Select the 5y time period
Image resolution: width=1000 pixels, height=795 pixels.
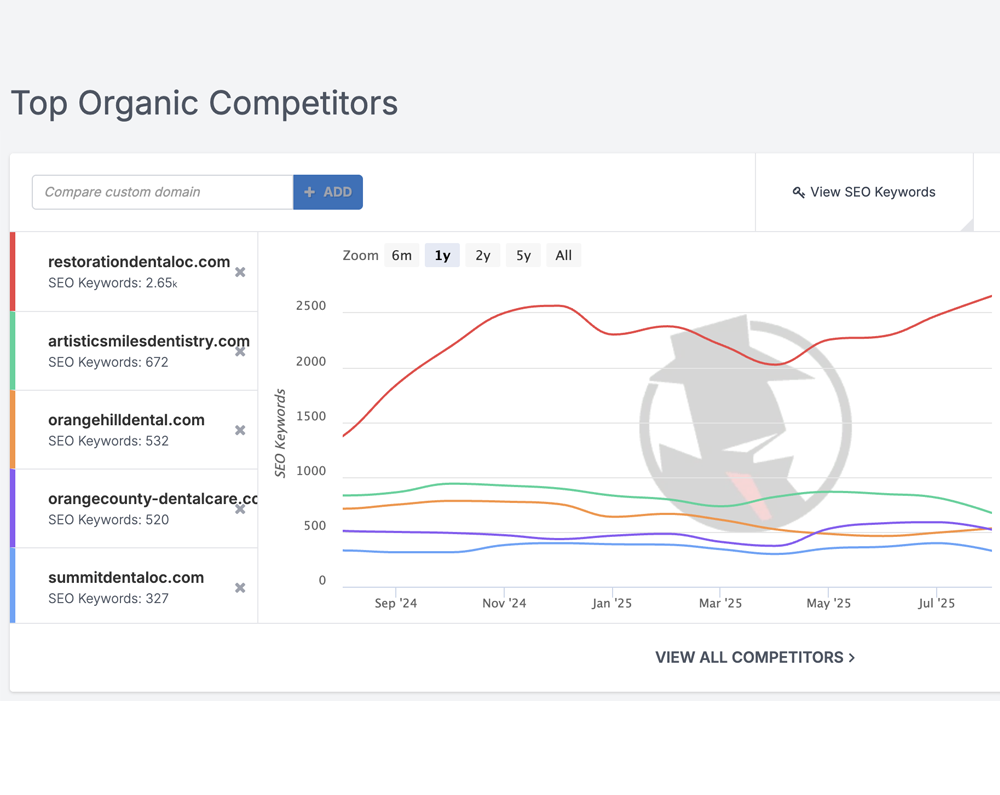pyautogui.click(x=522, y=255)
